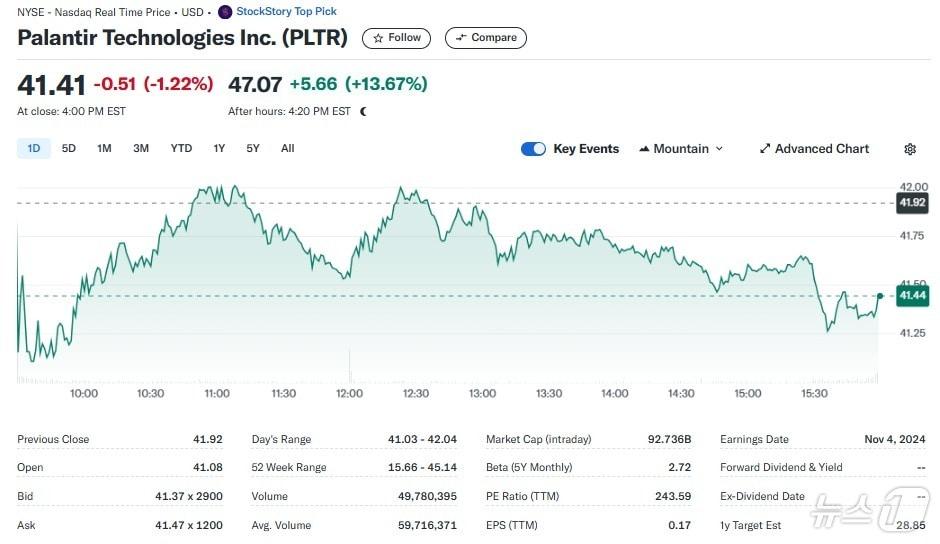Screen dimensions: 940x544
Task: Click the 41.92 previous close label
Action: (912, 203)
